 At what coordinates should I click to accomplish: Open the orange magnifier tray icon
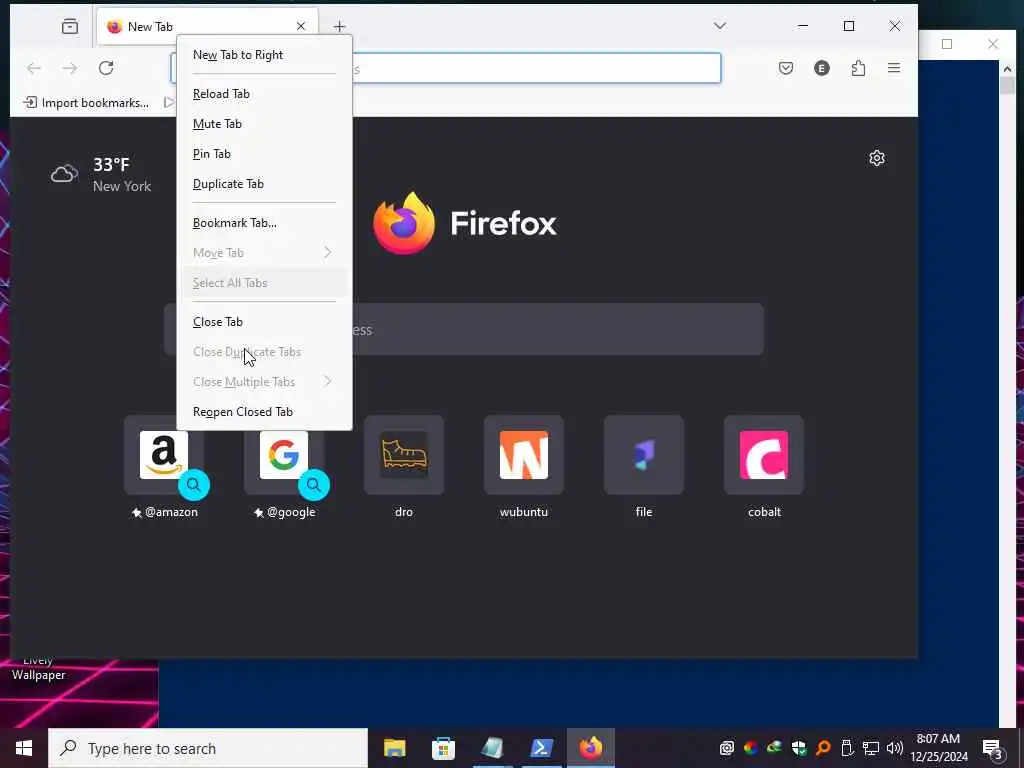point(823,748)
